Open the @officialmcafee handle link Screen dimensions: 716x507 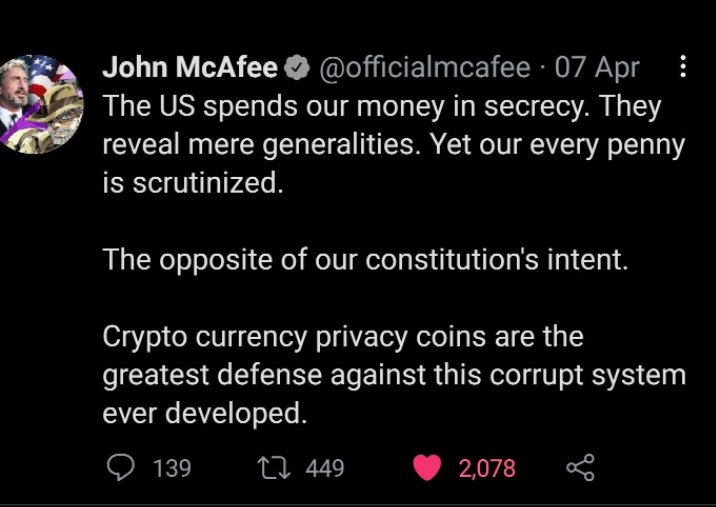[424, 68]
